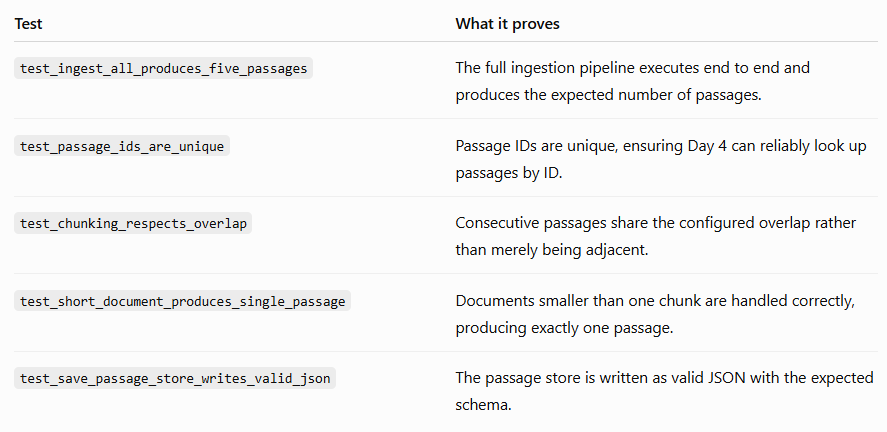Click the text "producing exactly one passage."
This screenshot has height=432, width=887.
coord(564,328)
